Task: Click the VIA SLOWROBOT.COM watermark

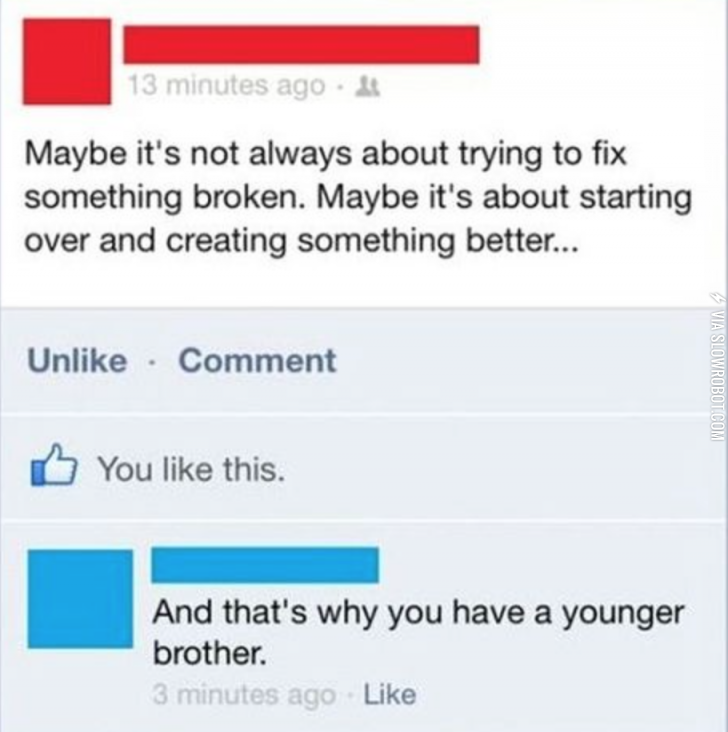Action: [716, 366]
